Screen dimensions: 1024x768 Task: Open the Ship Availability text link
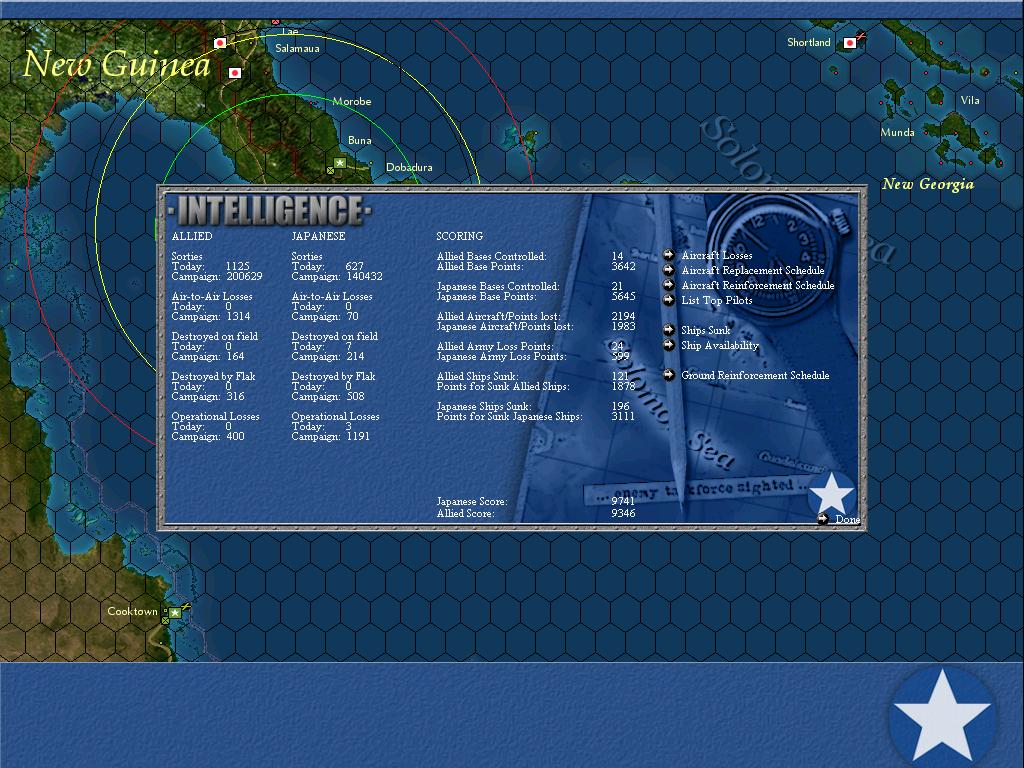(720, 345)
